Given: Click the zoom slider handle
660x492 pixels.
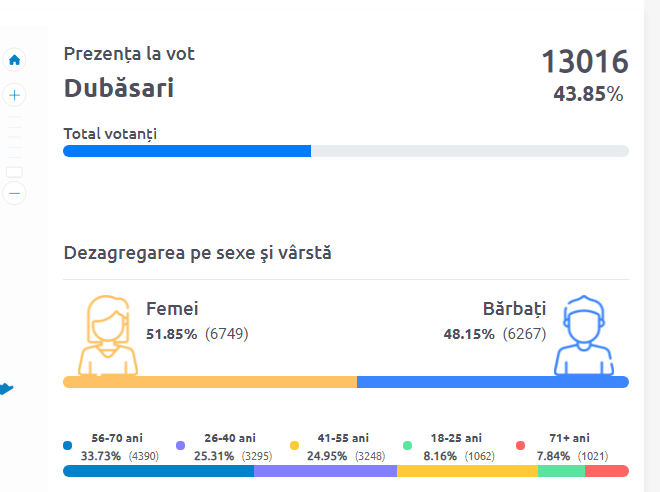Looking at the screenshot, I should (x=14, y=172).
